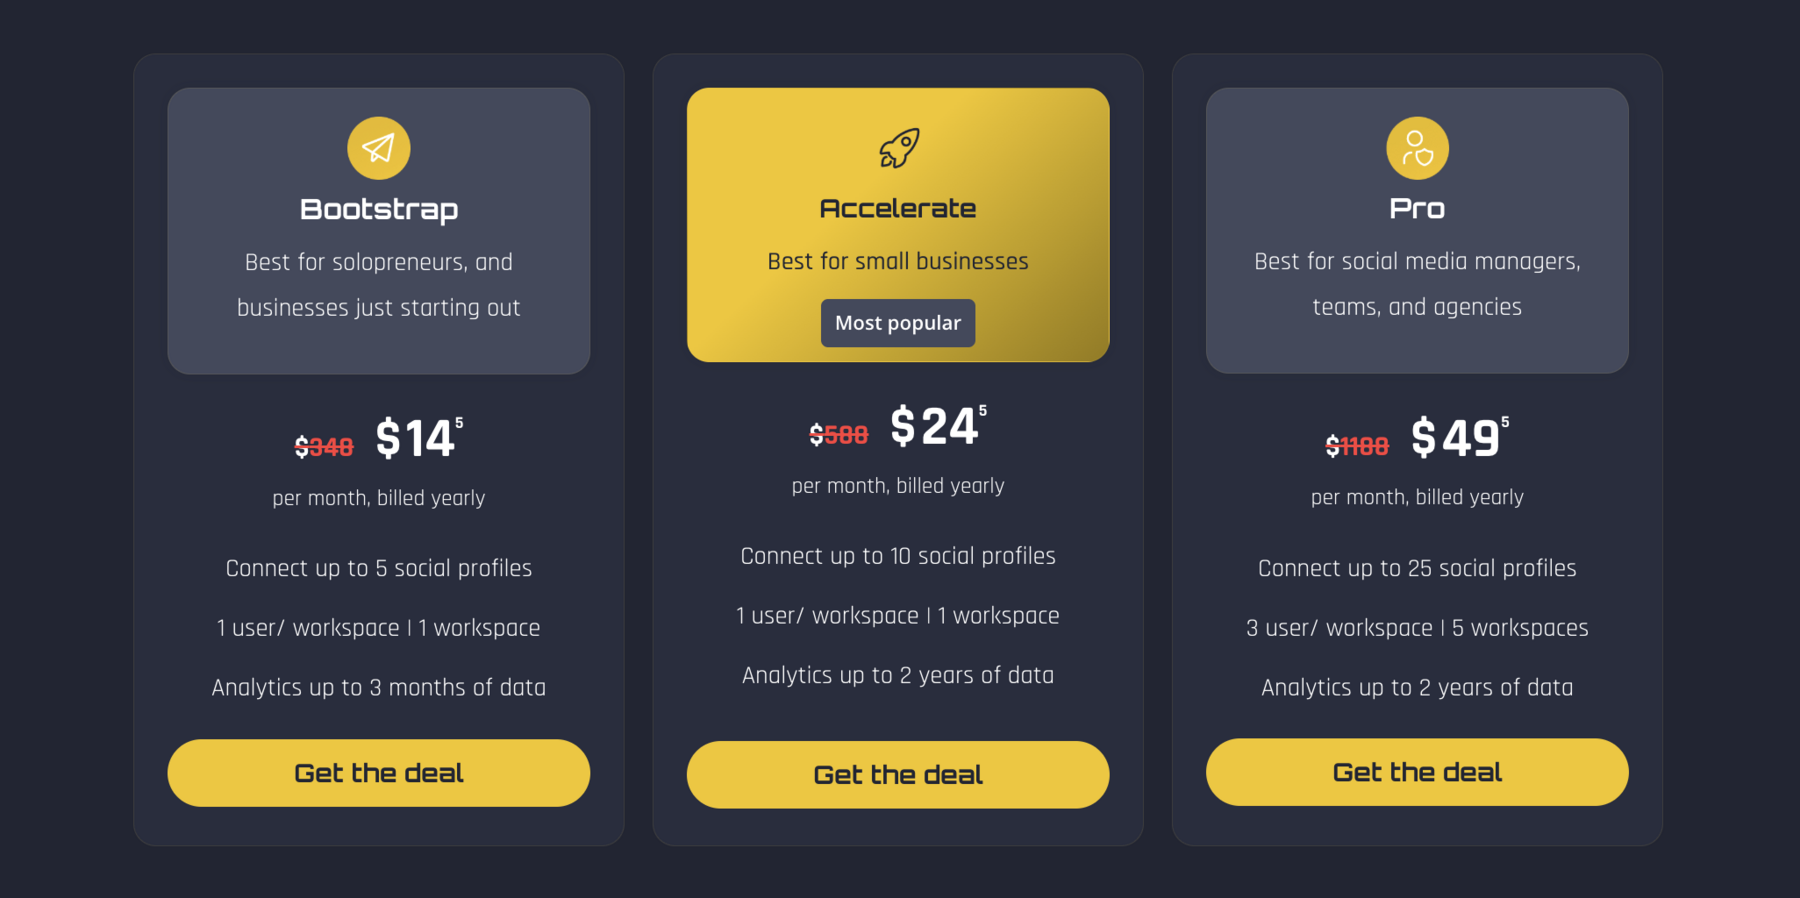Click the Most popular badge
Screen dimensions: 1800x898
[898, 323]
